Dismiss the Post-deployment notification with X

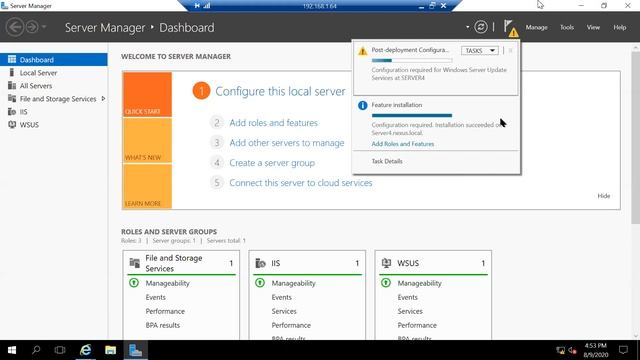tap(511, 51)
